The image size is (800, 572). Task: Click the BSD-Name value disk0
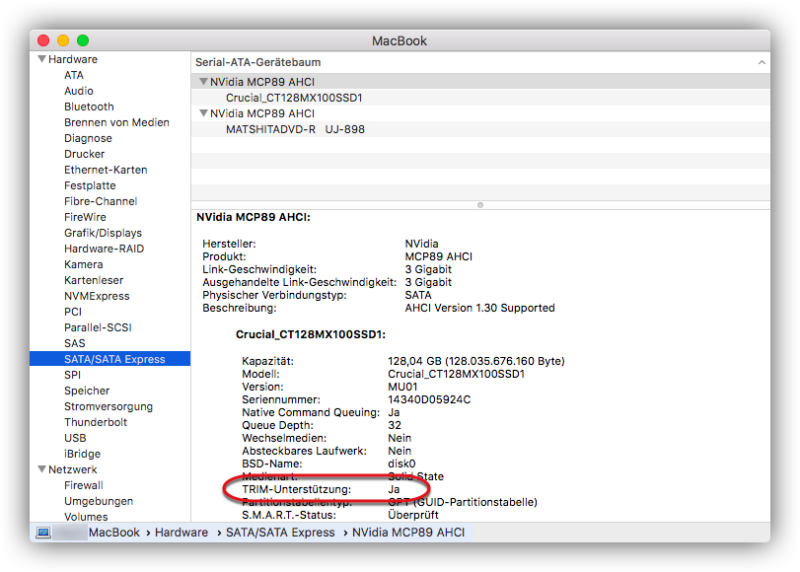[x=402, y=464]
